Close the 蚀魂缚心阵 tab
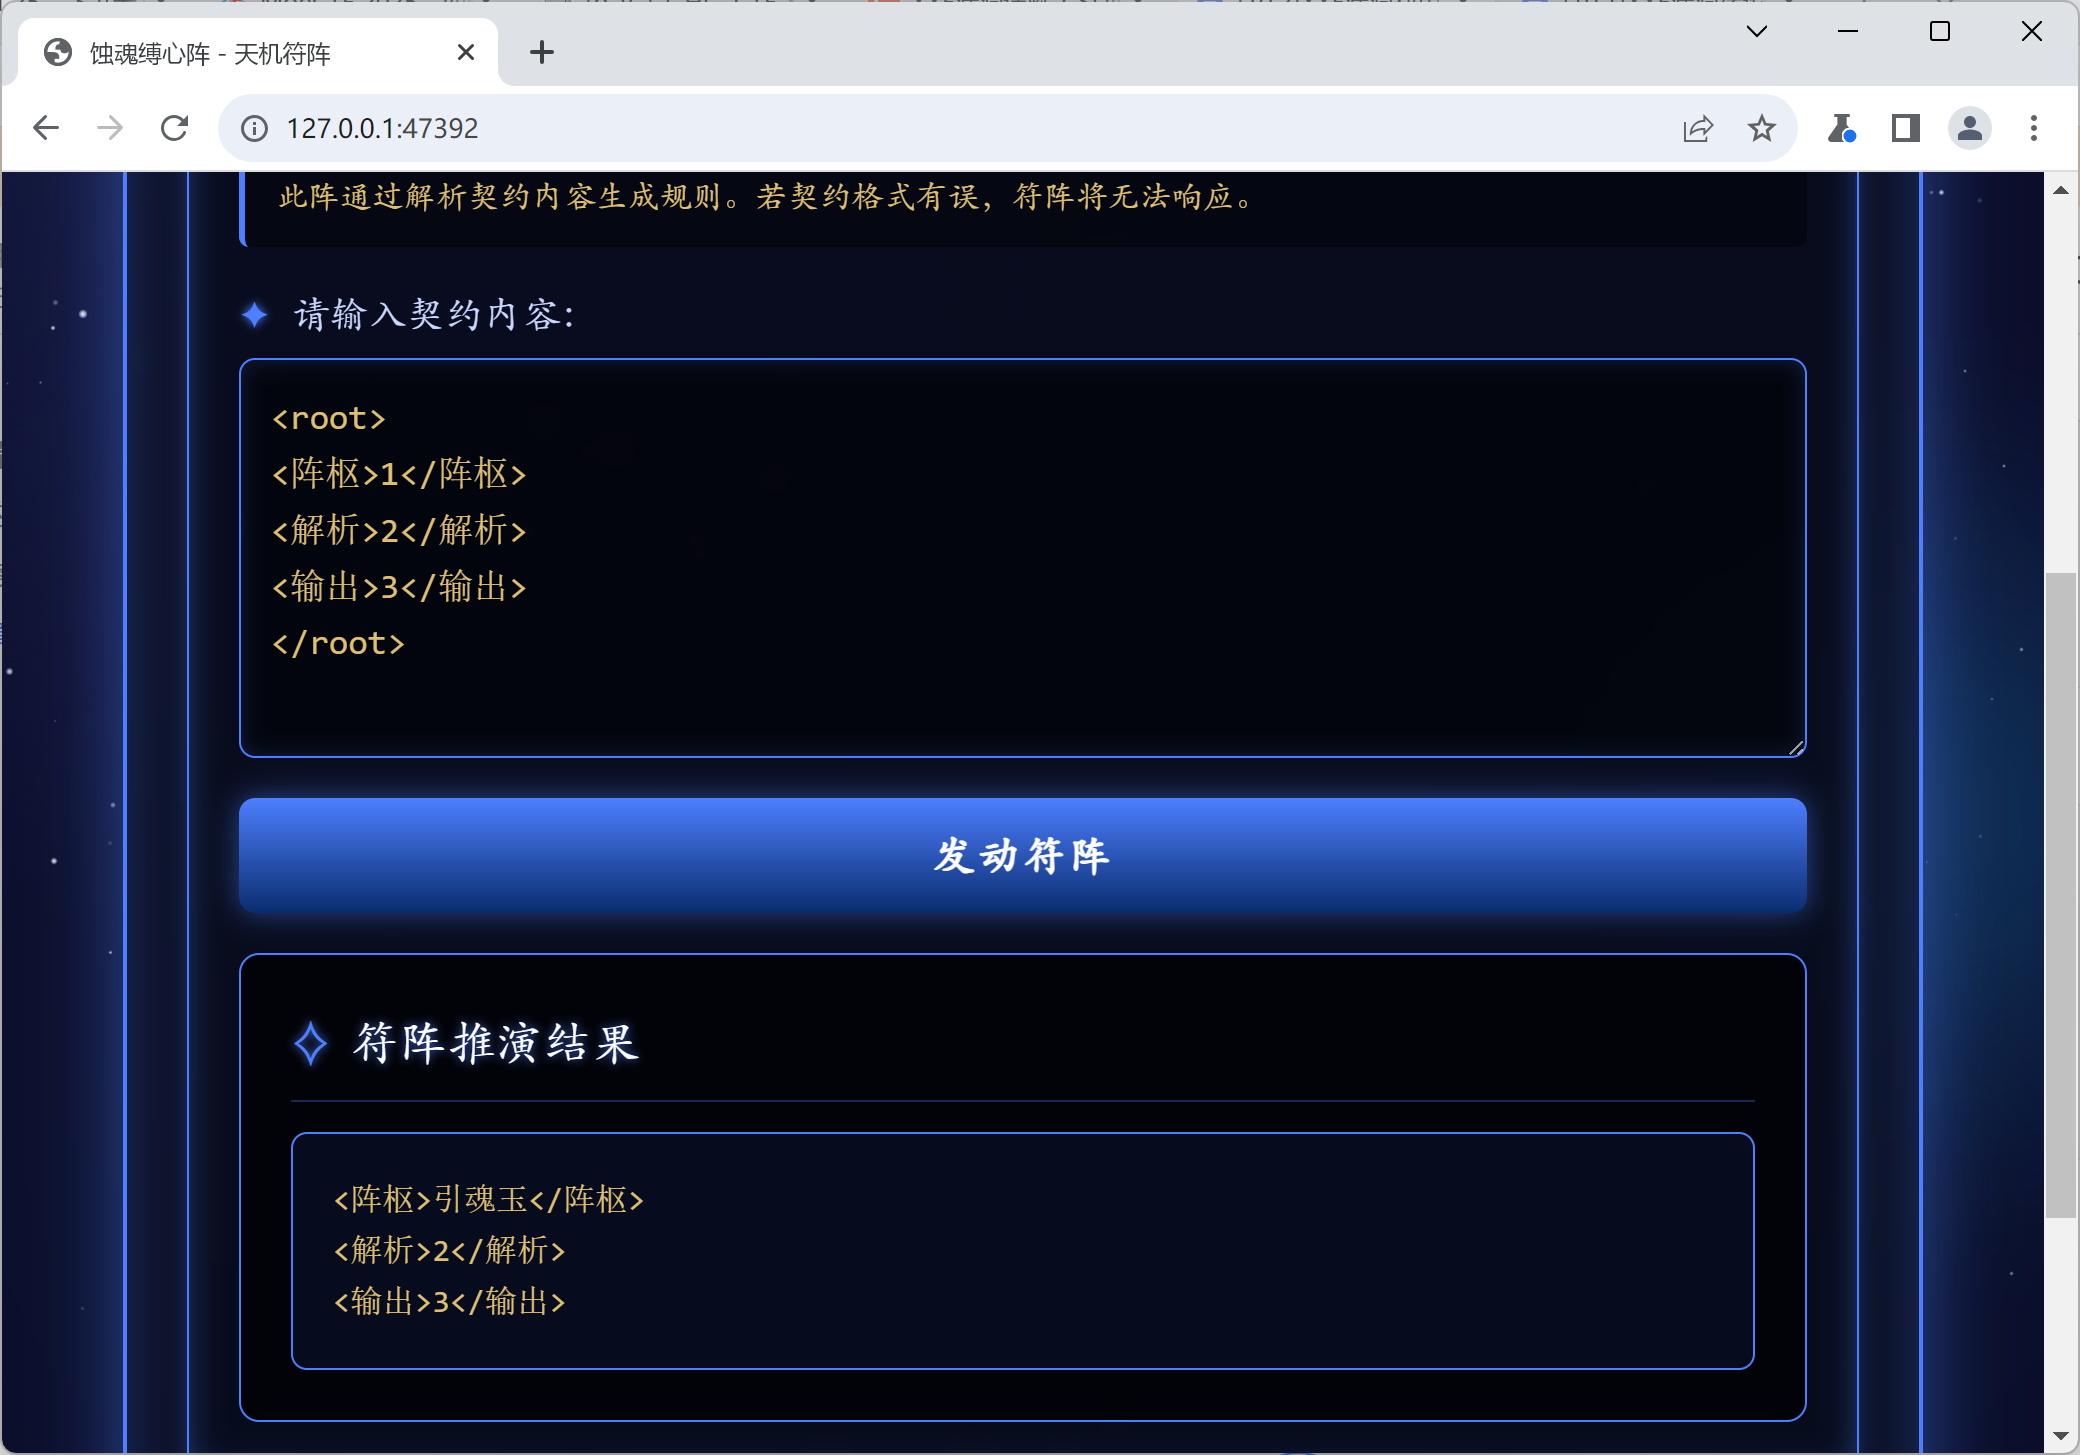The width and height of the screenshot is (2080, 1455). 466,52
